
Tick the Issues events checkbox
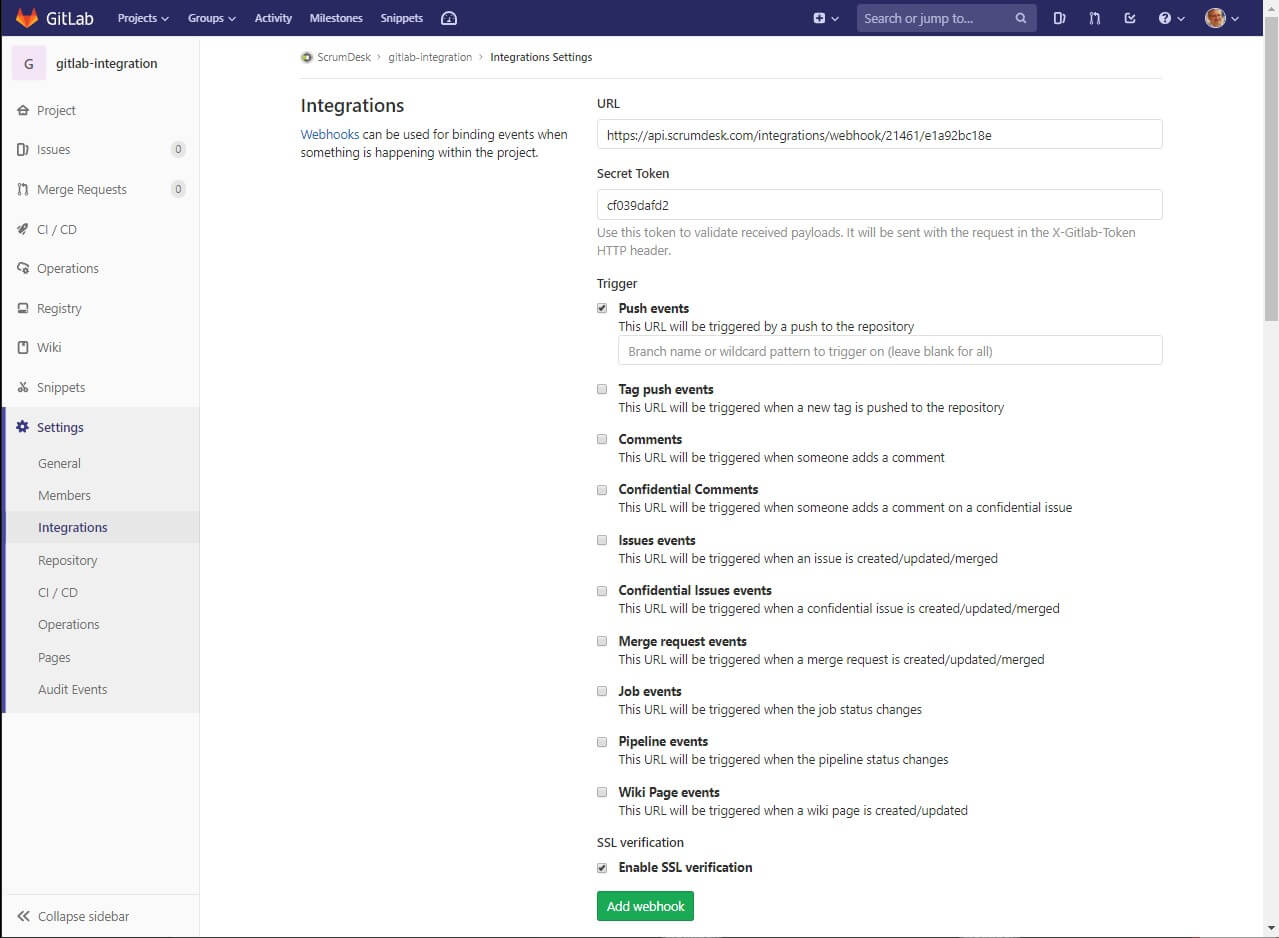click(x=602, y=540)
